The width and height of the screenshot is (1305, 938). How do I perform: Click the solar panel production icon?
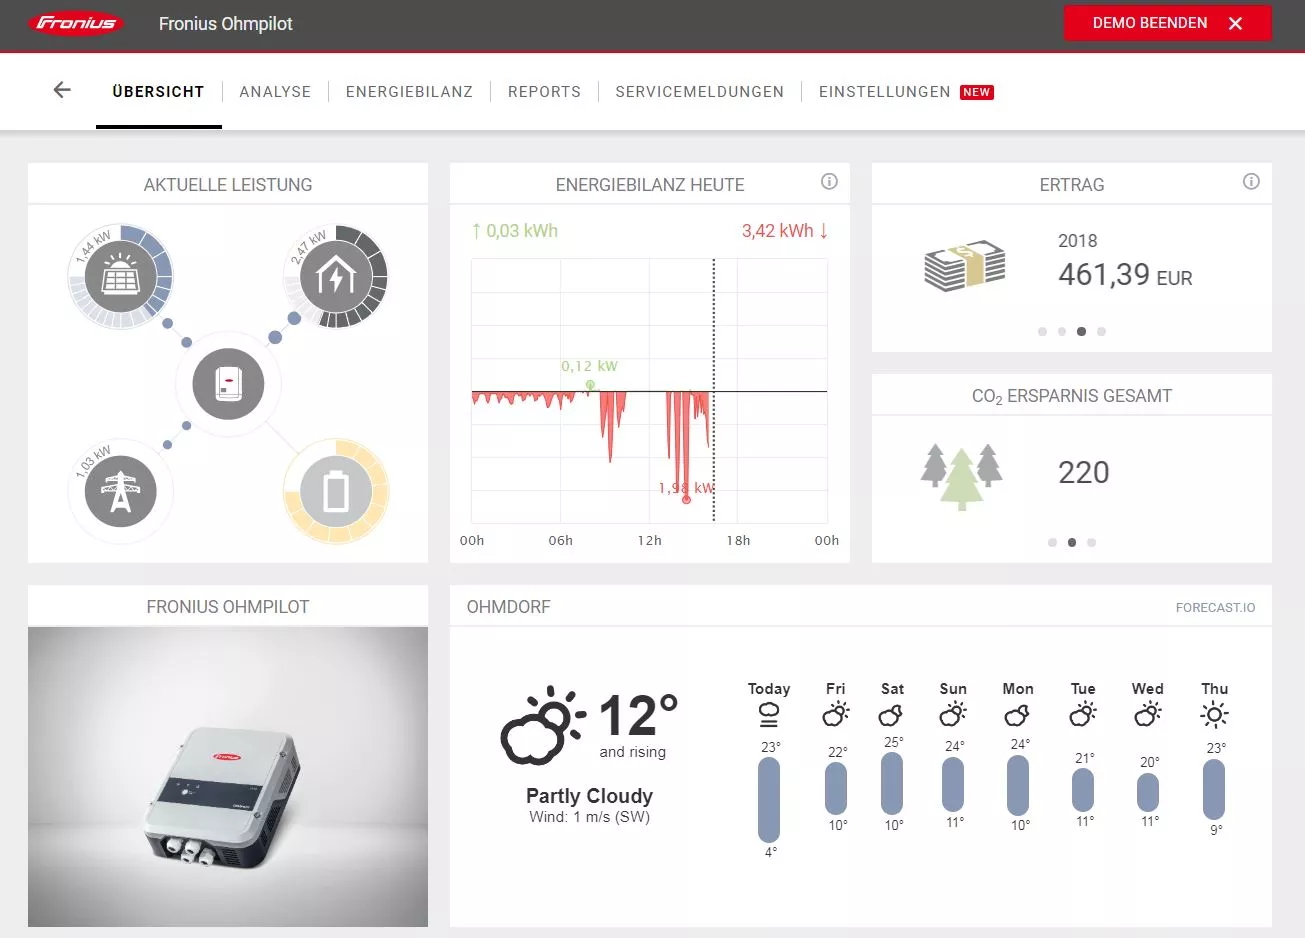point(121,277)
